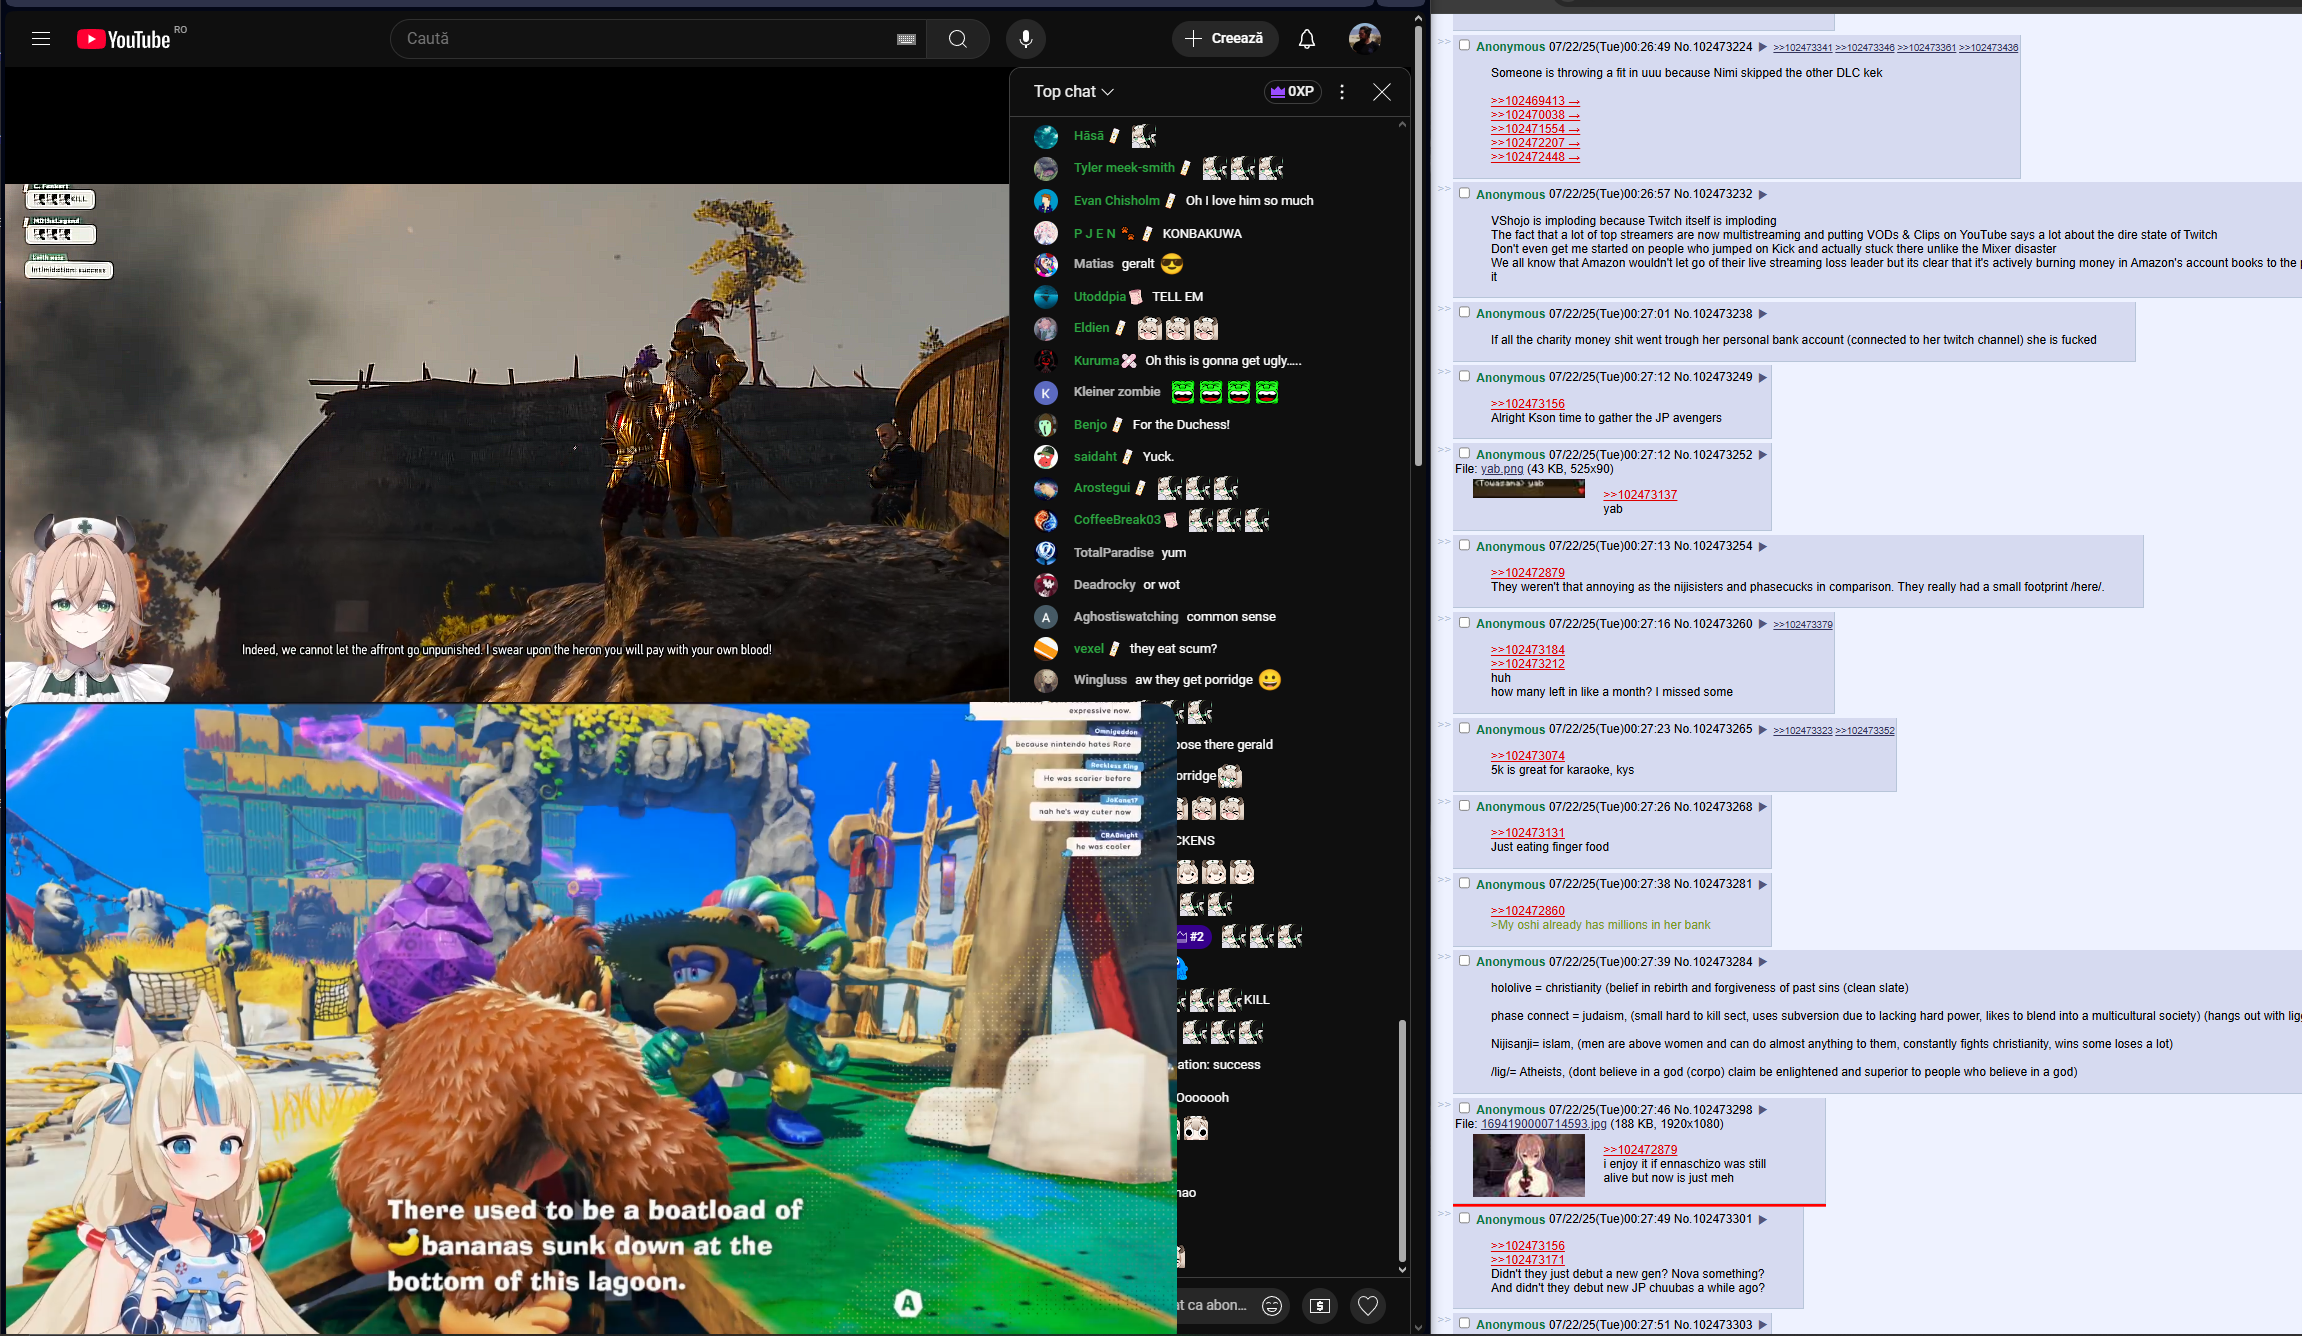
Task: Open post menu arrow for No.102473238
Action: pyautogui.click(x=1763, y=314)
